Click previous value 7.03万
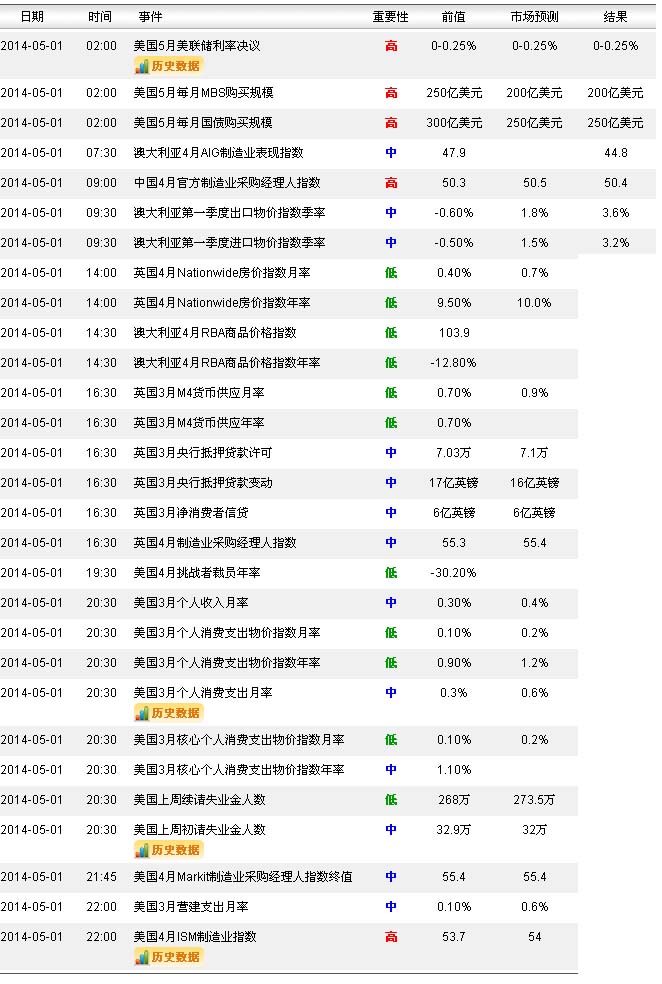 click(454, 452)
